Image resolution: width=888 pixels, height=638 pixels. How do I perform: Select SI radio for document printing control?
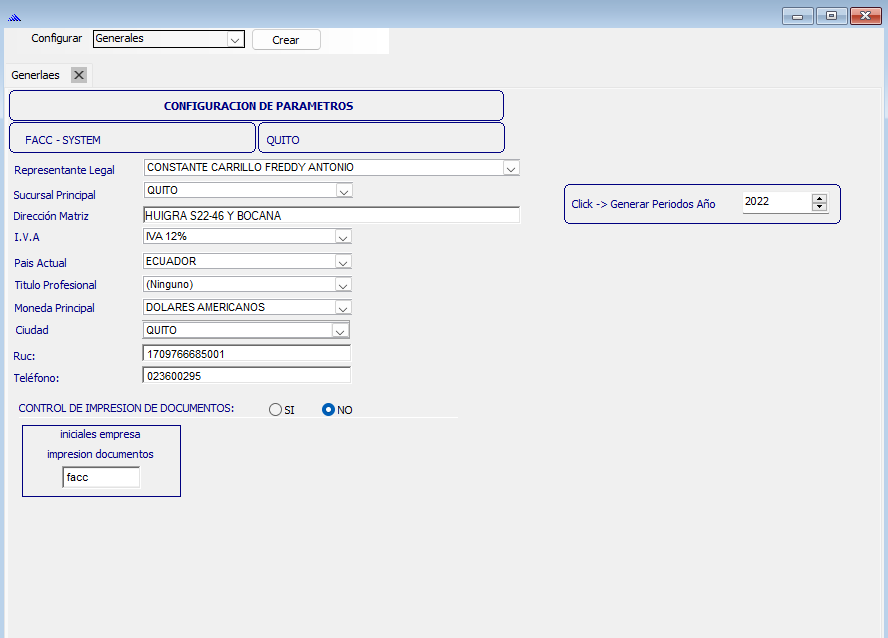(x=276, y=410)
